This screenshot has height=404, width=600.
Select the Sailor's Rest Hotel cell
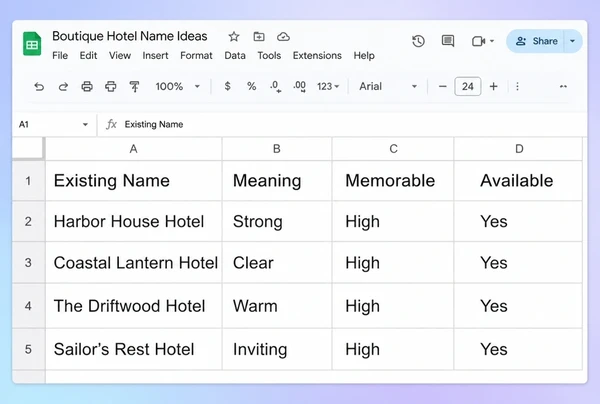click(x=134, y=349)
